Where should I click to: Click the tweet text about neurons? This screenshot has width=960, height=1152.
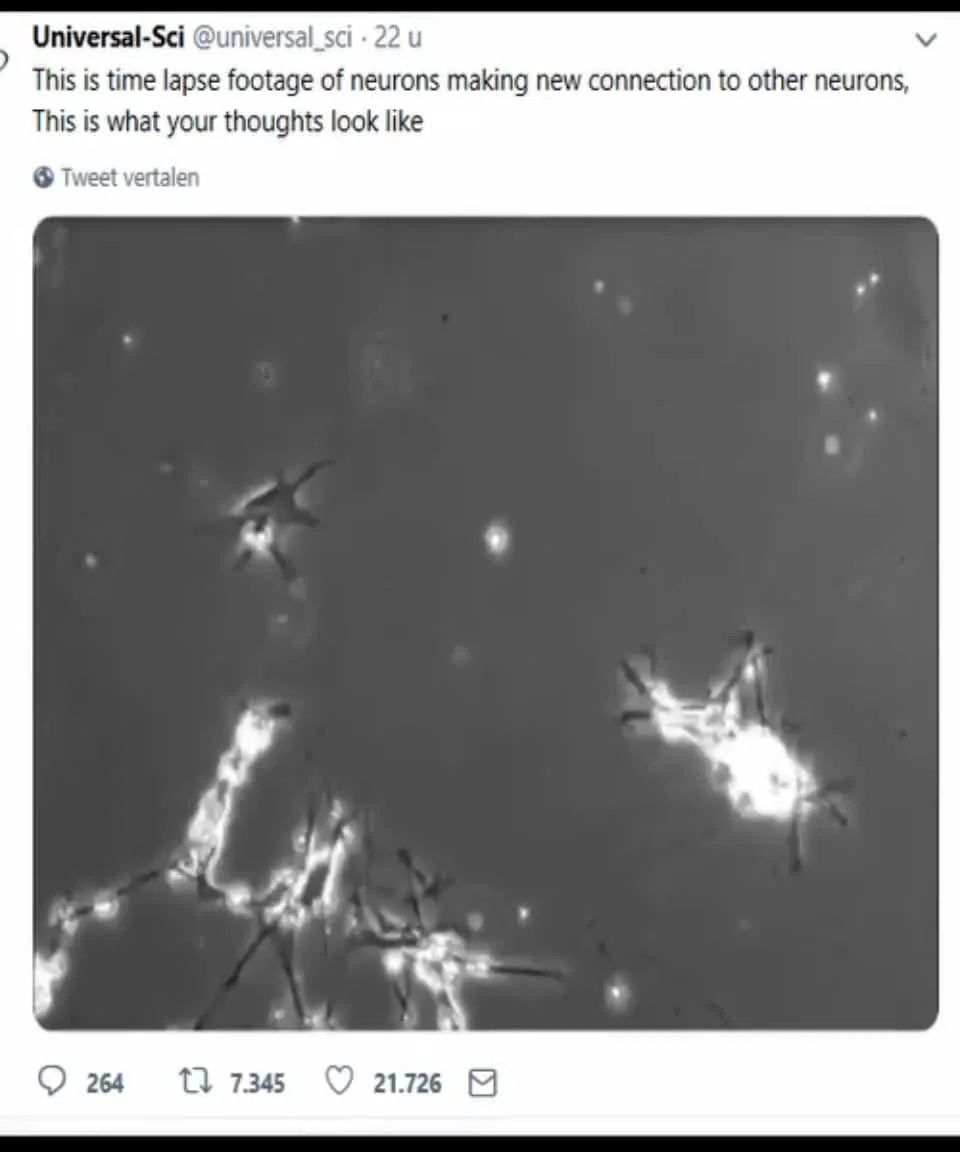[471, 100]
